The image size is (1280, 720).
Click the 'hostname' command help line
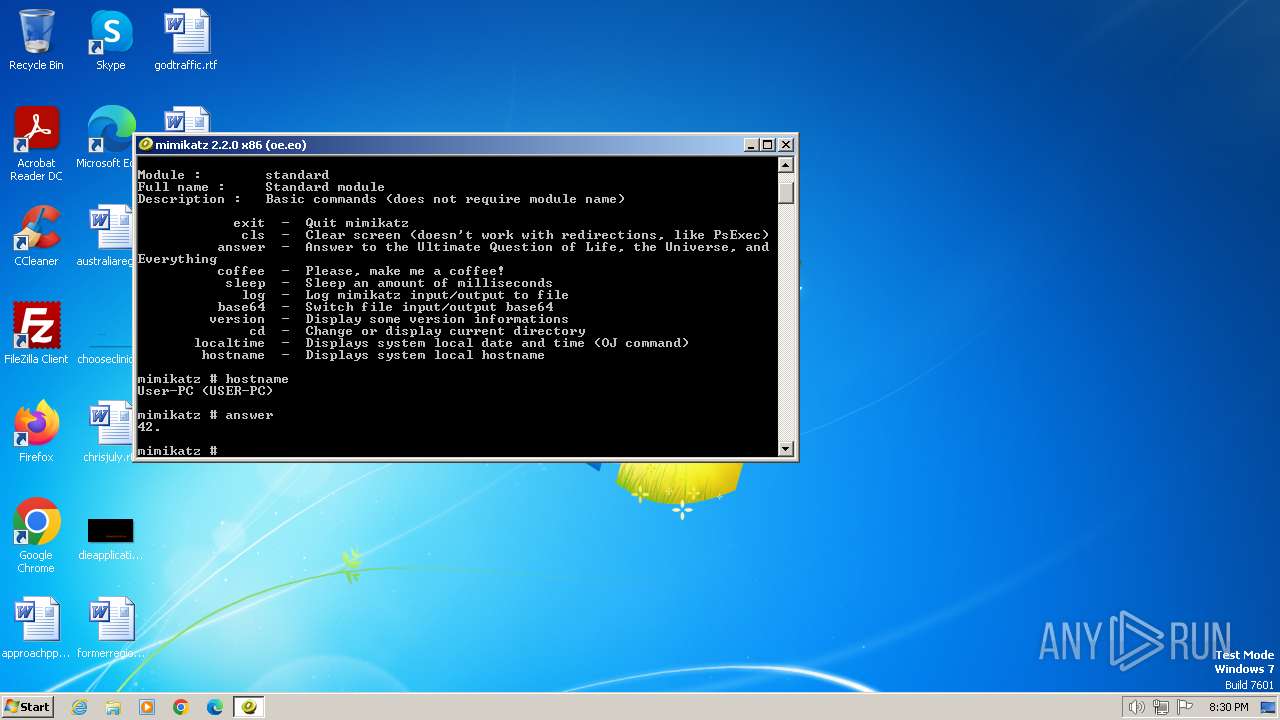(373, 355)
